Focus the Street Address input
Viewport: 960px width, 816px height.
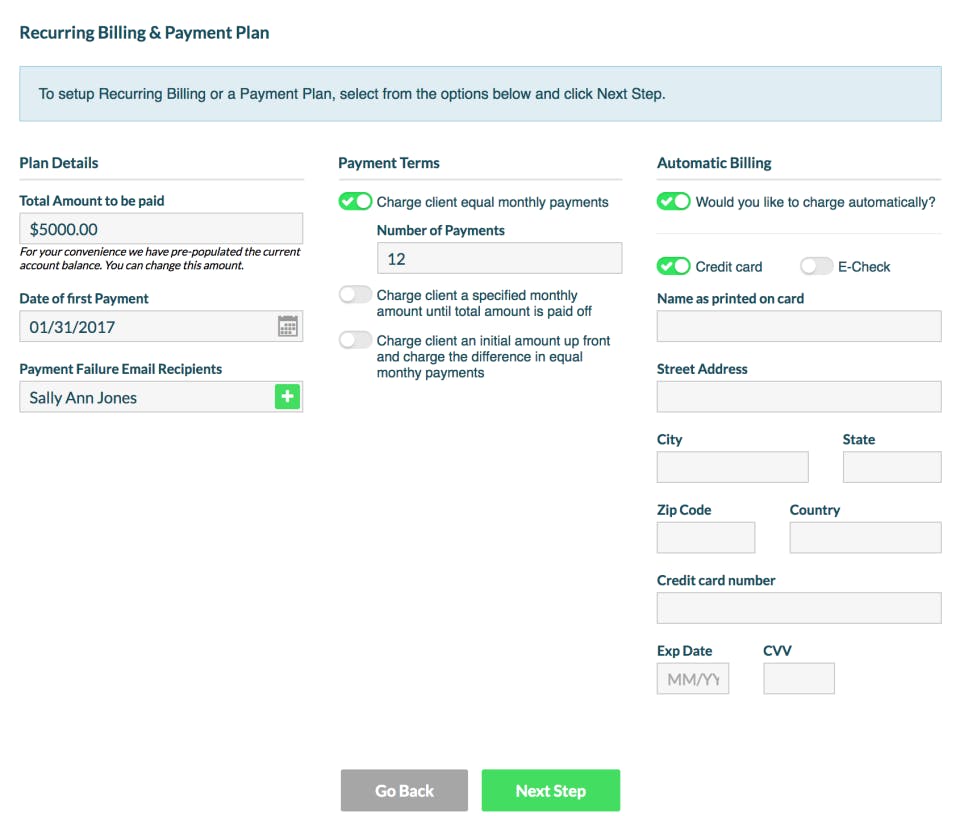click(798, 396)
